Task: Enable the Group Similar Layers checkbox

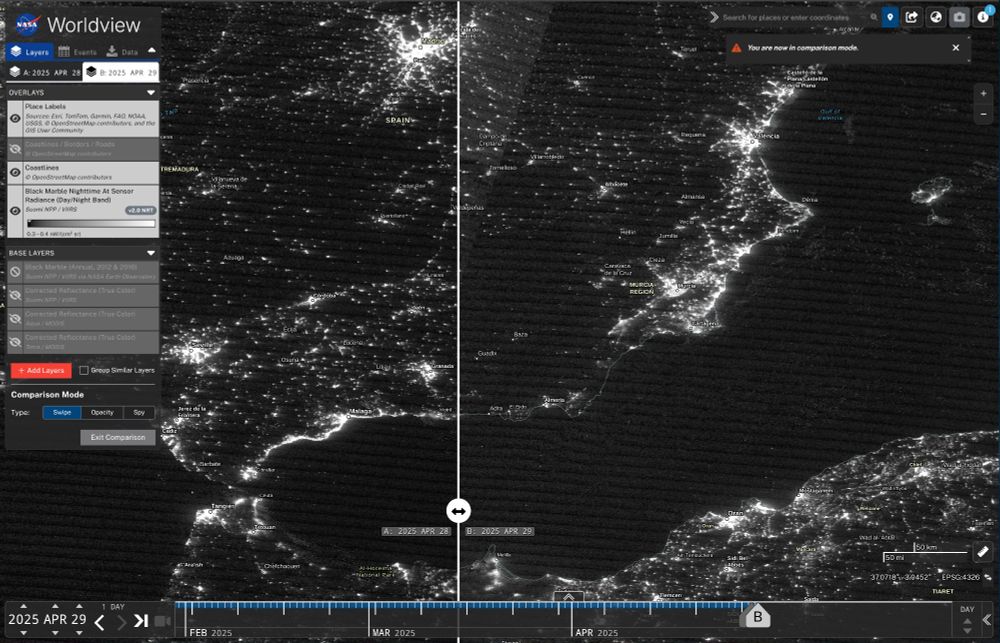Action: click(x=84, y=370)
